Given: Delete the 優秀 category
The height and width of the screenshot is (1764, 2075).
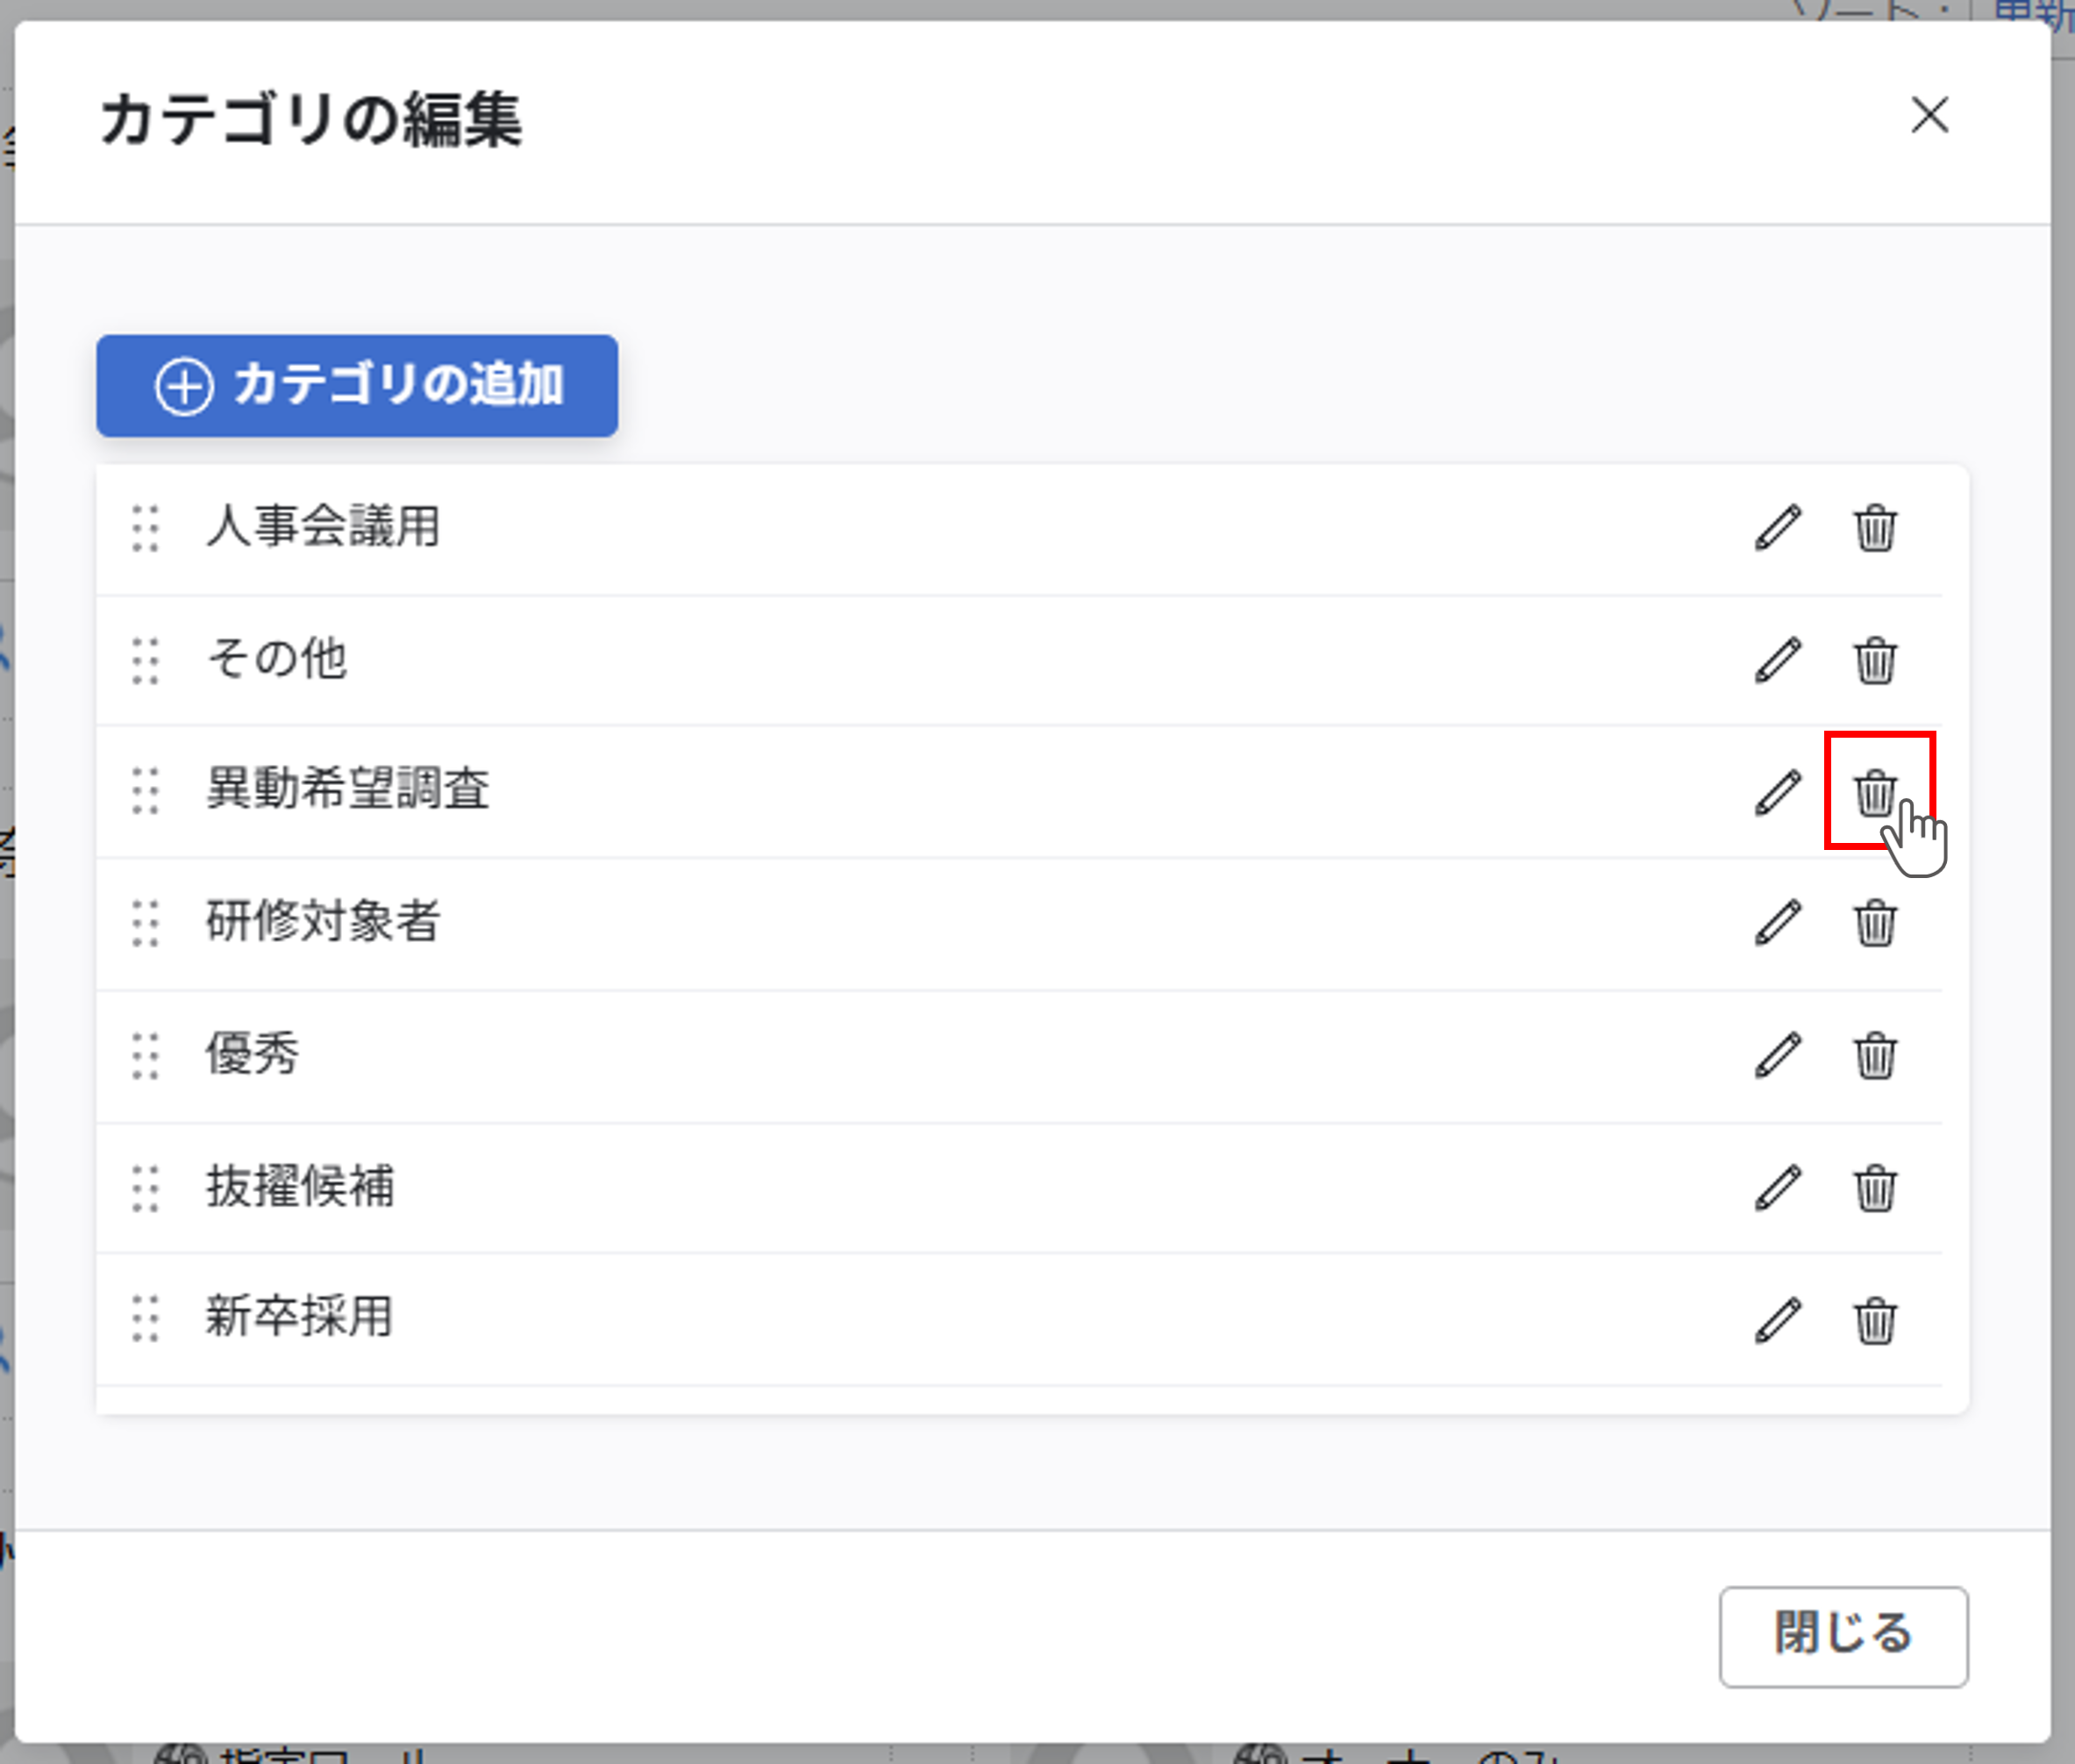Looking at the screenshot, I should [x=1874, y=1055].
